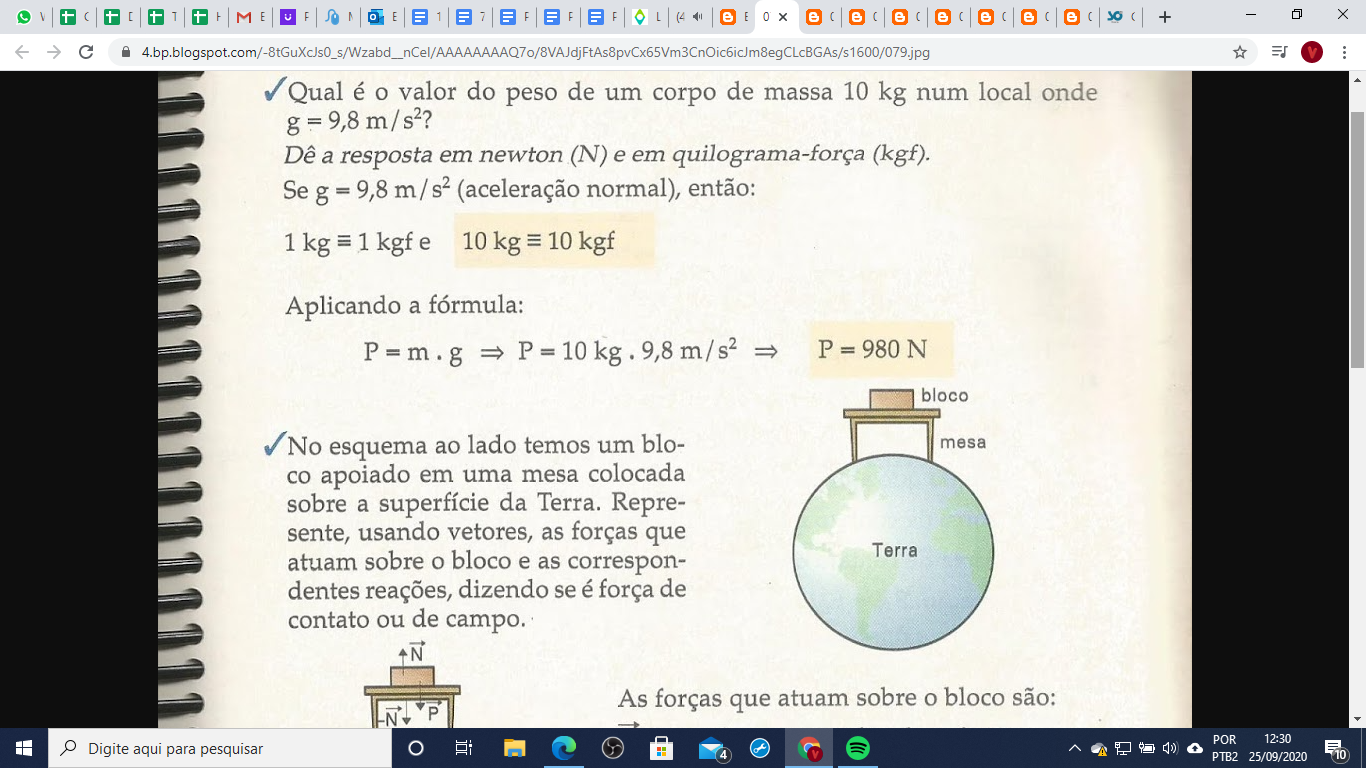Expand the hidden system tray icons
1366x768 pixels.
coord(1075,748)
